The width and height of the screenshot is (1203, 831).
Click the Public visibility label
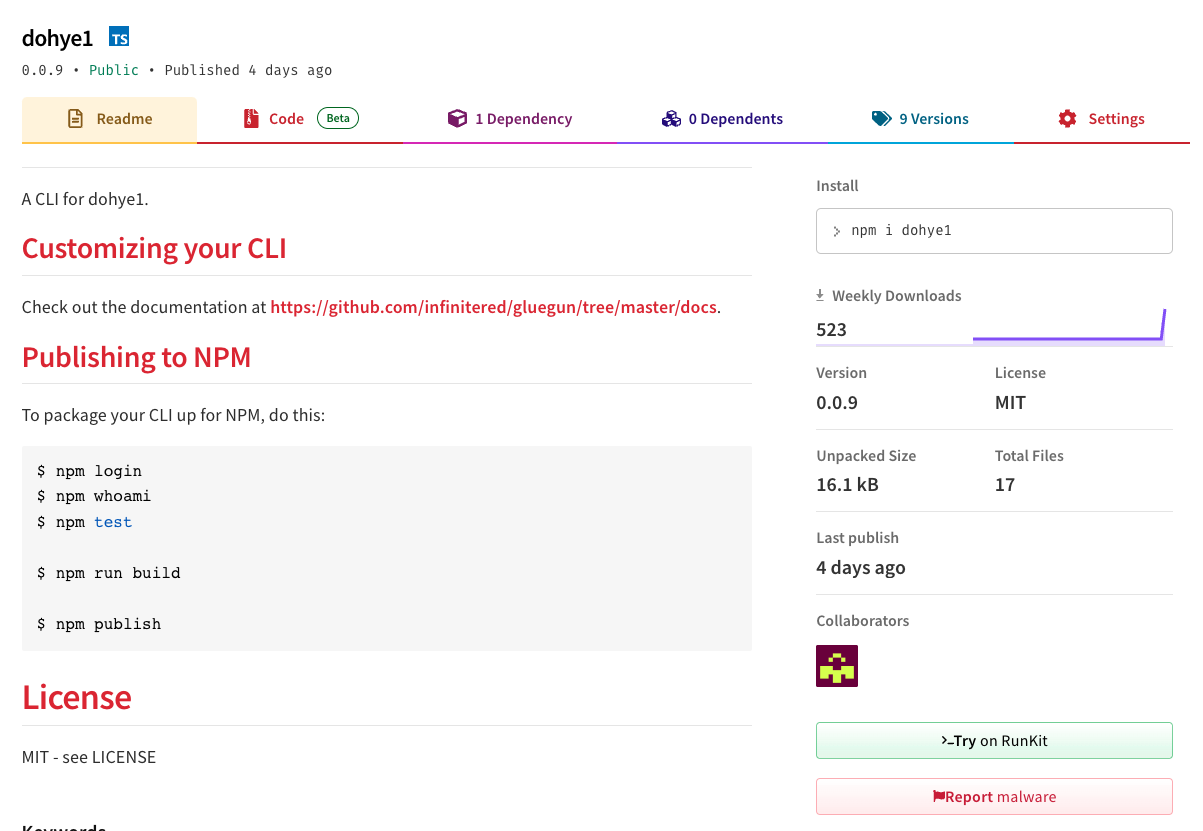(x=114, y=70)
